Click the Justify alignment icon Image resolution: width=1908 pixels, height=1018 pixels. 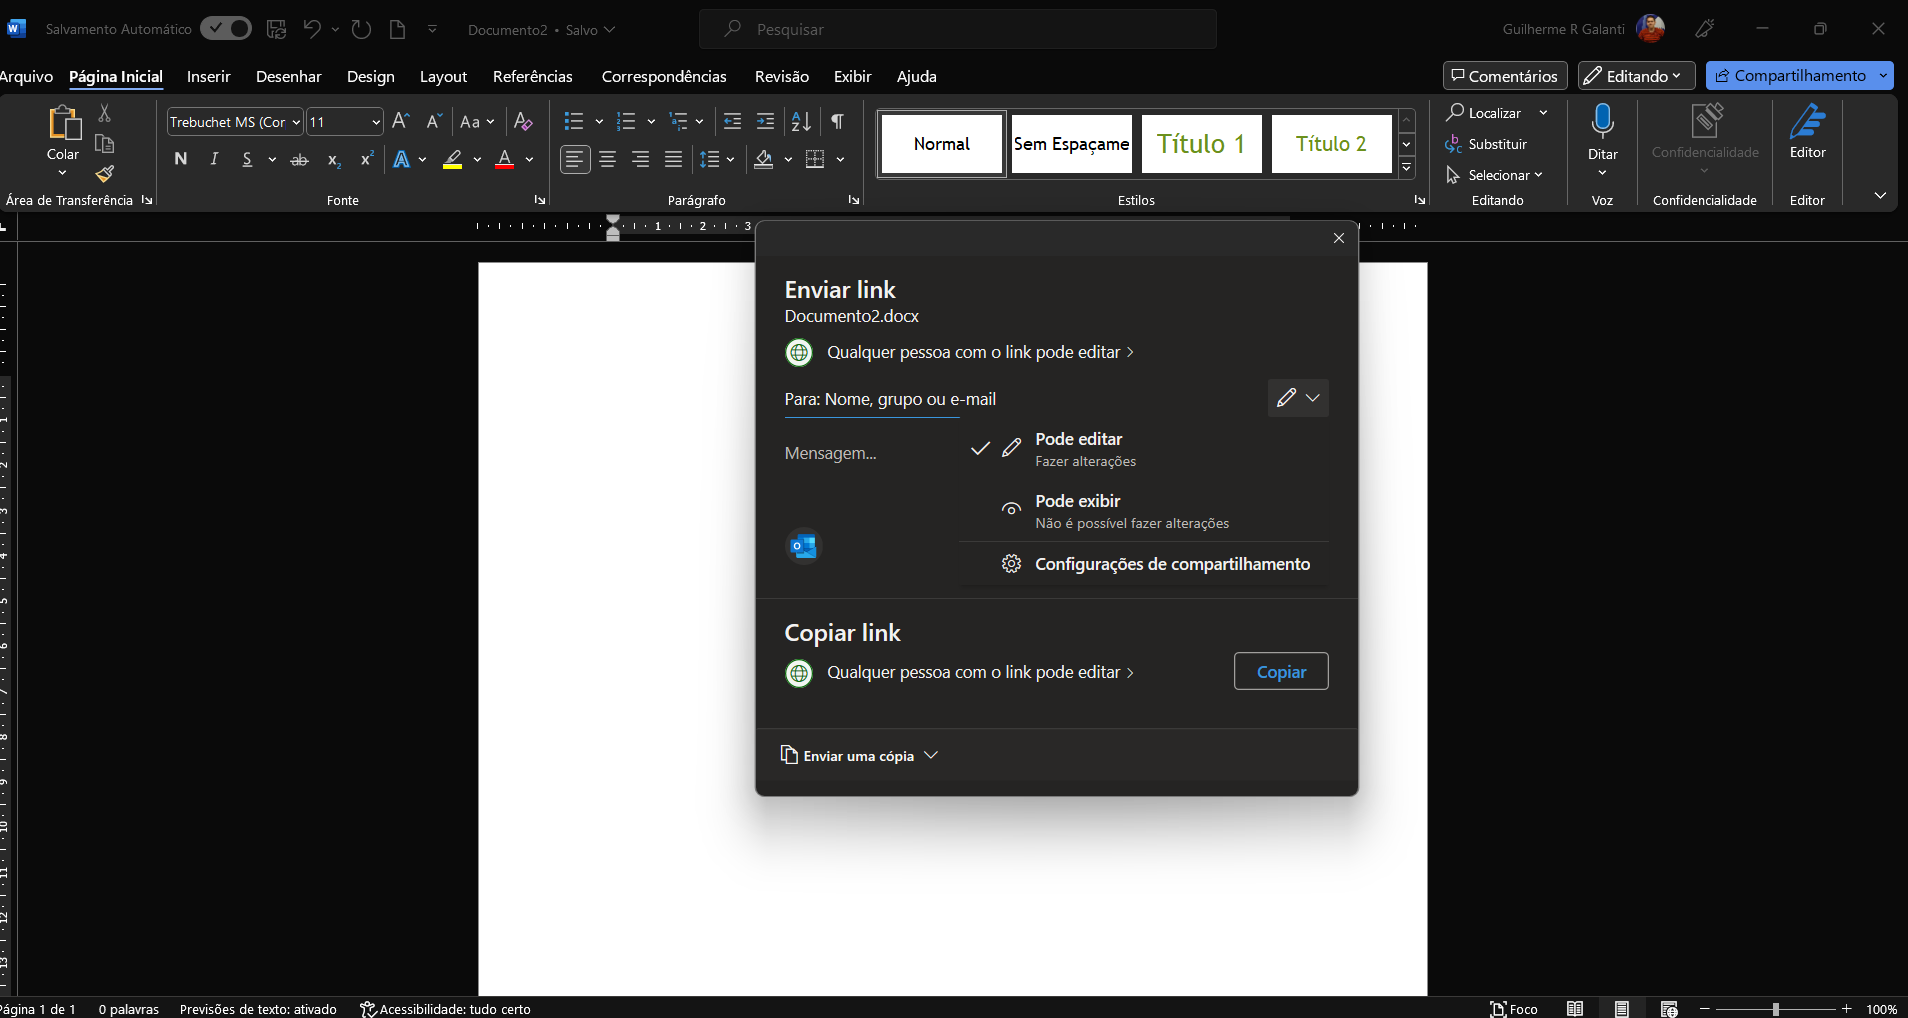673,159
